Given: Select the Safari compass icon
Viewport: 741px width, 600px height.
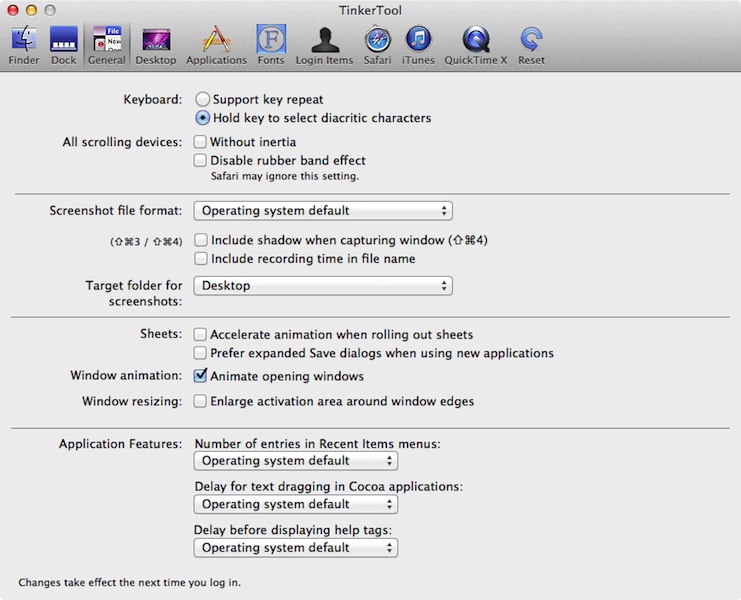Looking at the screenshot, I should (377, 40).
